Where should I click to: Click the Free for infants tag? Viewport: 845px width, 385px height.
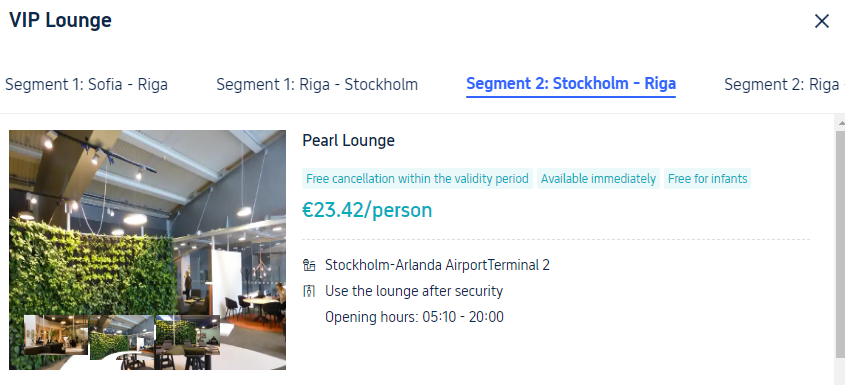[x=708, y=178]
